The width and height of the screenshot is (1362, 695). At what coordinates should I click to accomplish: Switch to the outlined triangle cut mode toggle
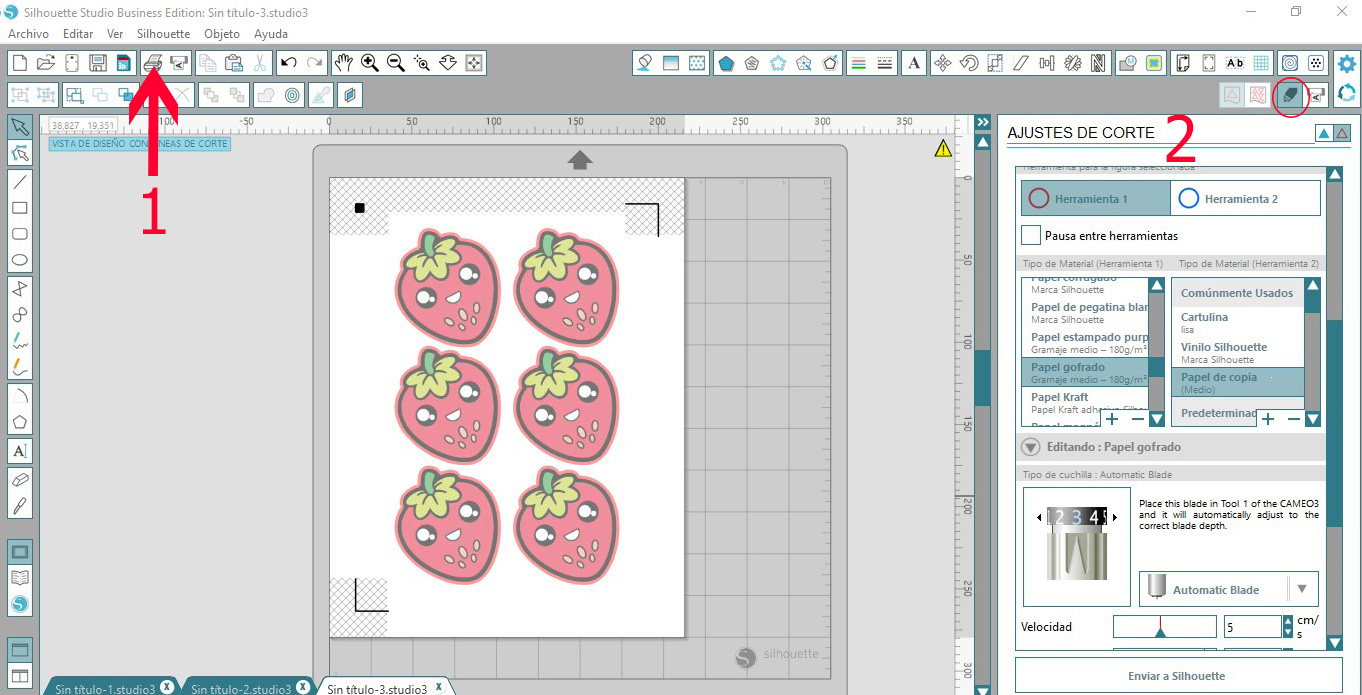point(1342,133)
